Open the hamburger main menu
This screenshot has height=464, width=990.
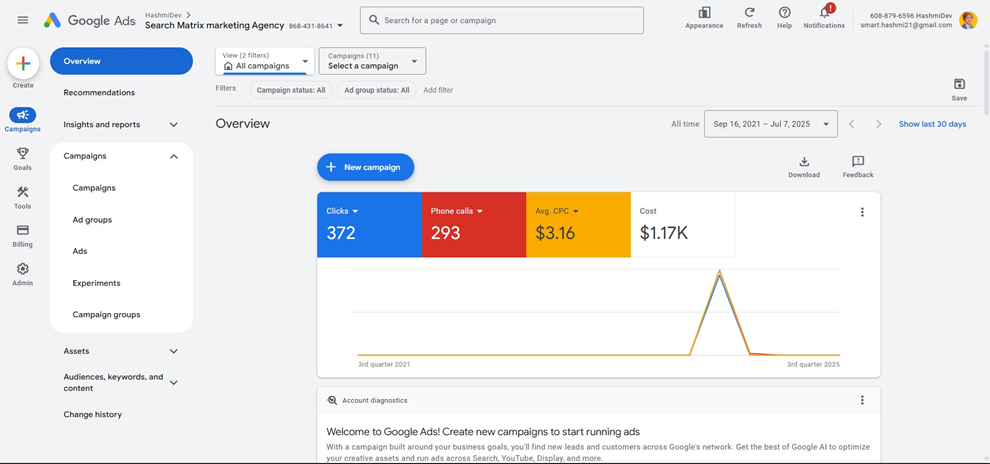(23, 20)
